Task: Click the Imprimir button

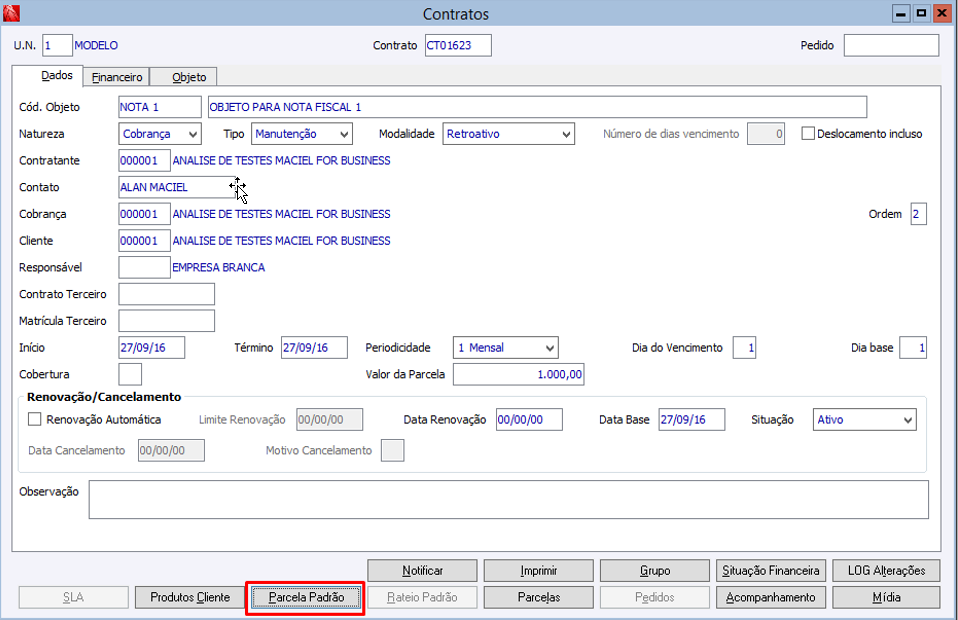Action: click(538, 571)
